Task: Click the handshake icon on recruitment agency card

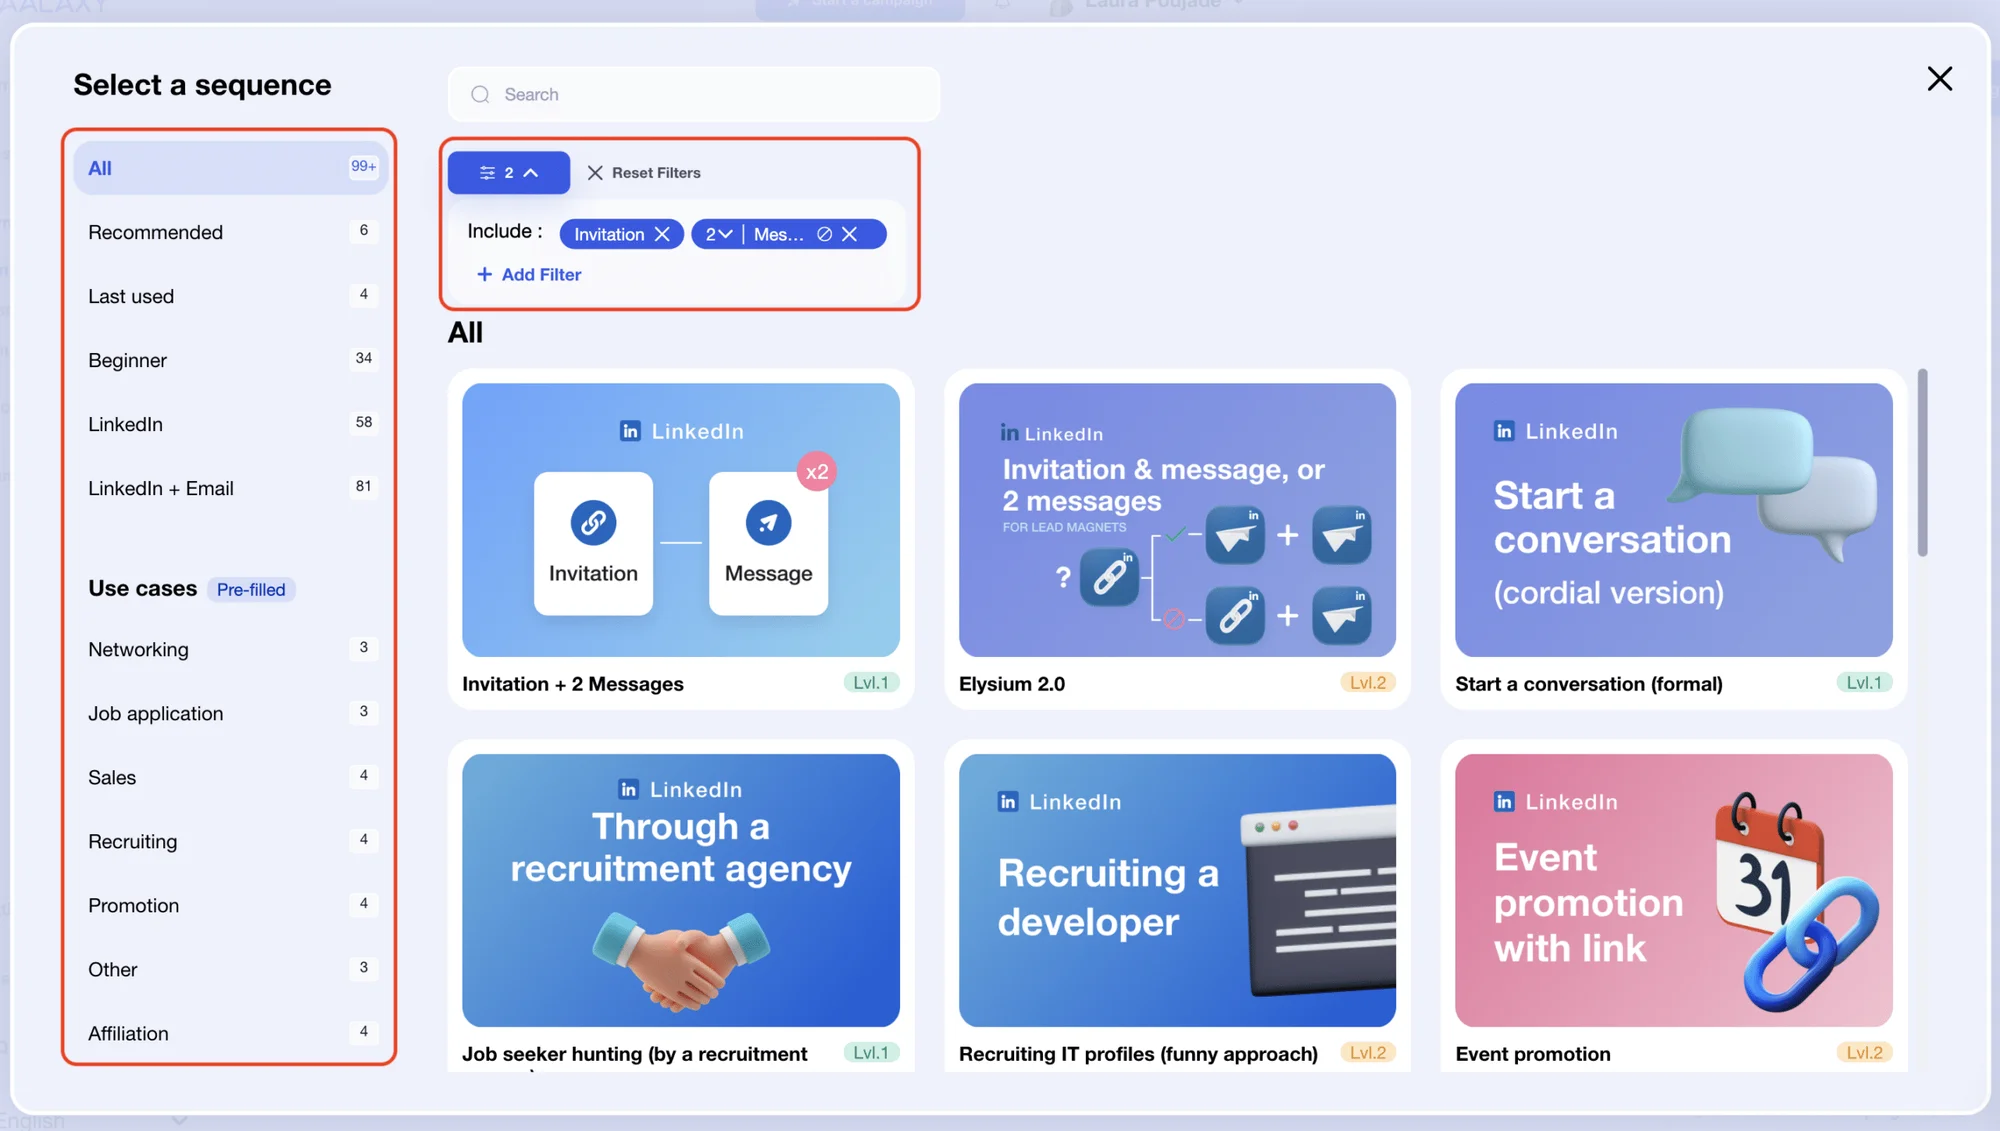Action: [681, 960]
